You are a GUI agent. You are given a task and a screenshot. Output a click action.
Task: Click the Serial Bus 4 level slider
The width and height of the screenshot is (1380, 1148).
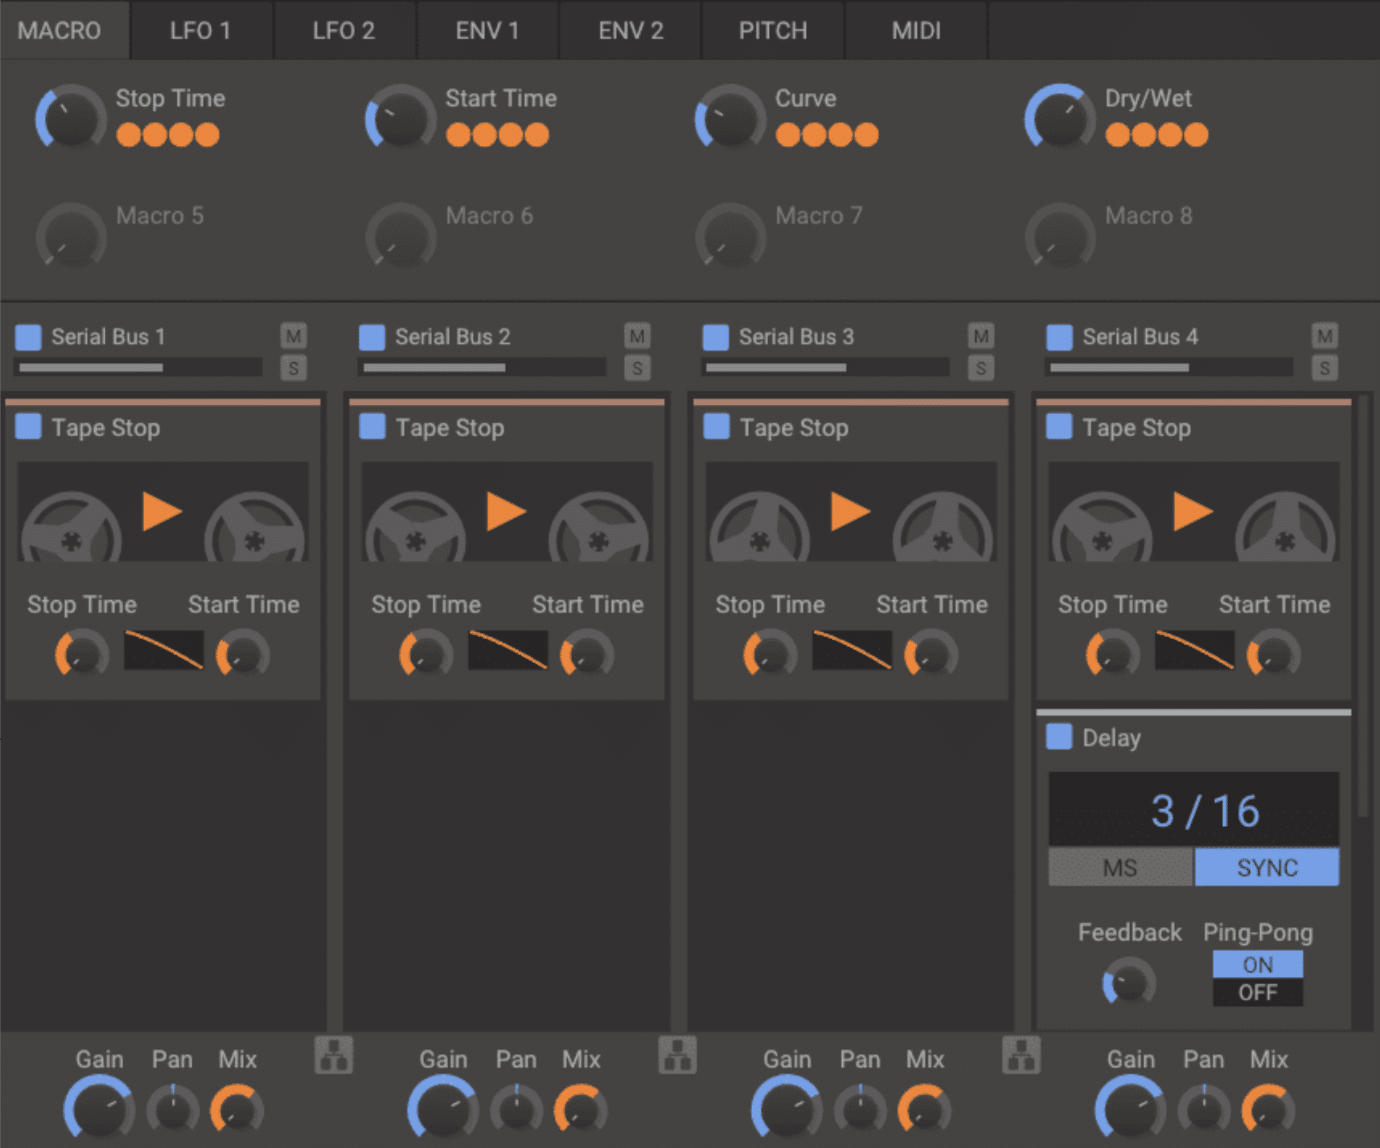click(1170, 368)
